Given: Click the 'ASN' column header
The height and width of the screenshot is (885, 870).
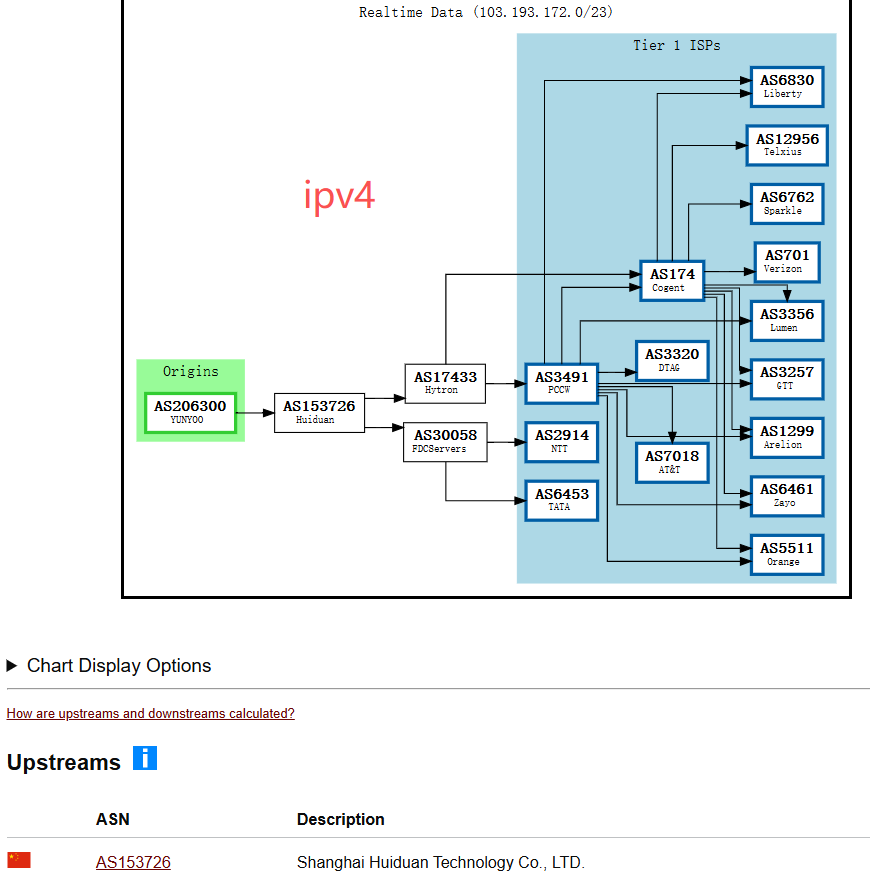Looking at the screenshot, I should [113, 819].
